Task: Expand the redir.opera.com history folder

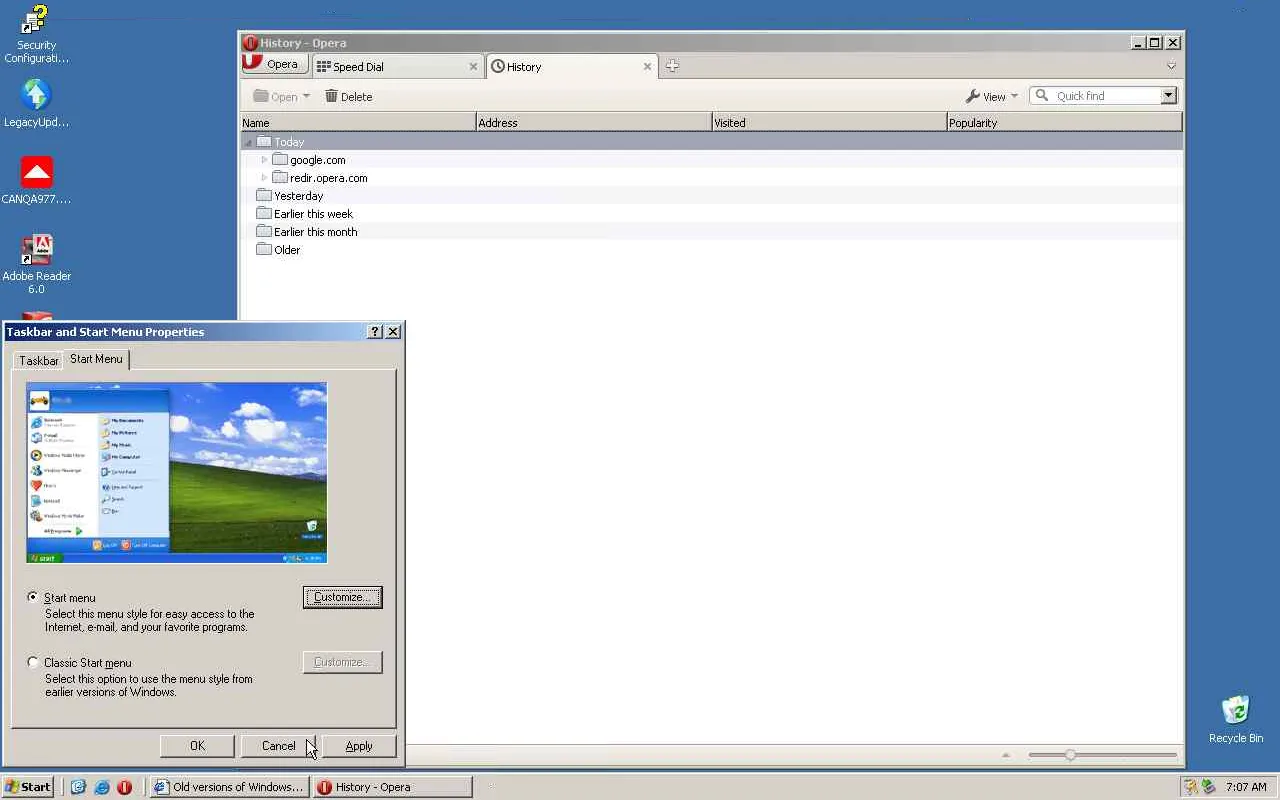Action: (x=264, y=178)
